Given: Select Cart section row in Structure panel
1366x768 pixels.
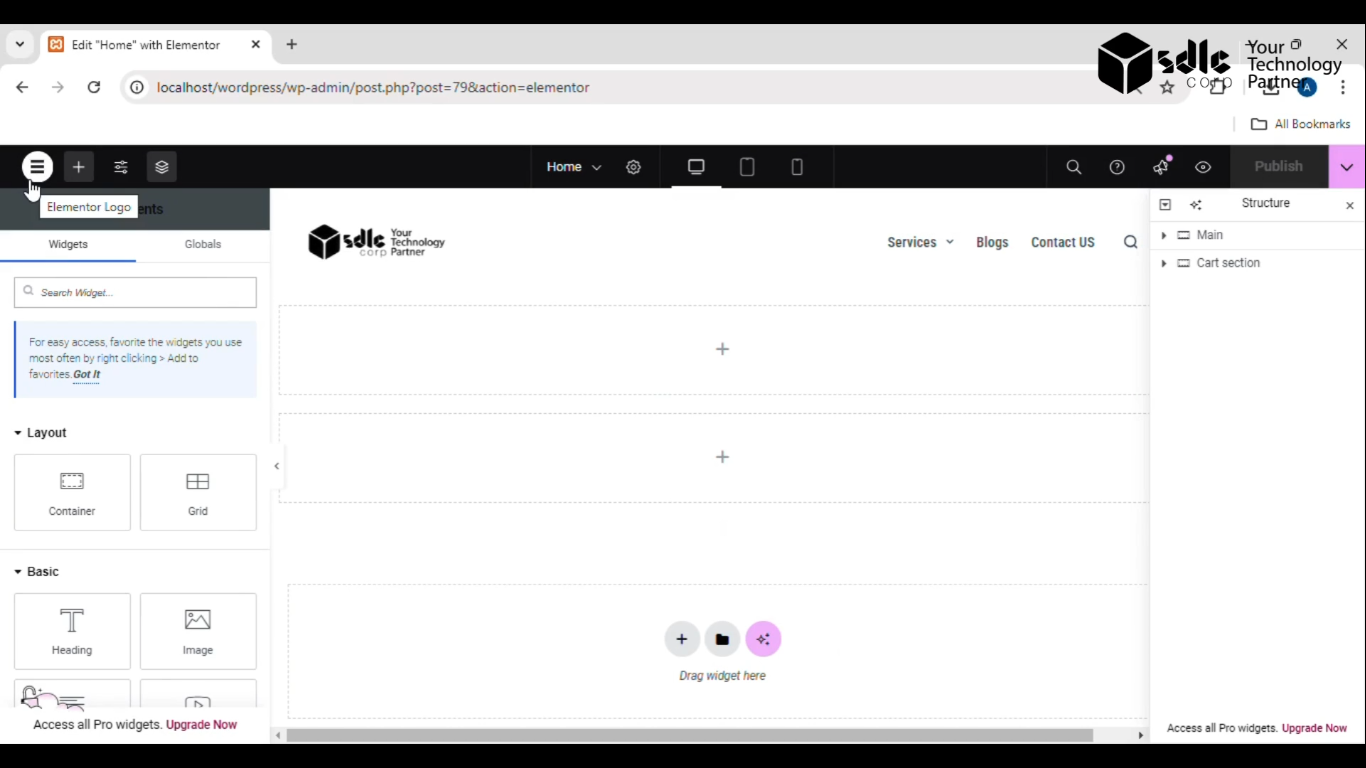Looking at the screenshot, I should (1257, 263).
